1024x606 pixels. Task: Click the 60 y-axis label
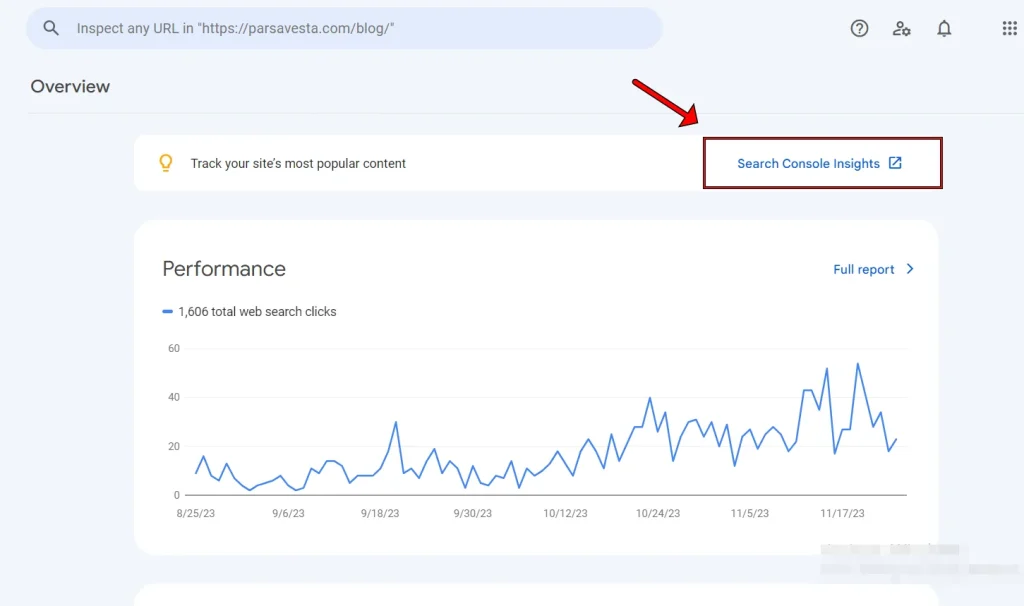pyautogui.click(x=174, y=348)
